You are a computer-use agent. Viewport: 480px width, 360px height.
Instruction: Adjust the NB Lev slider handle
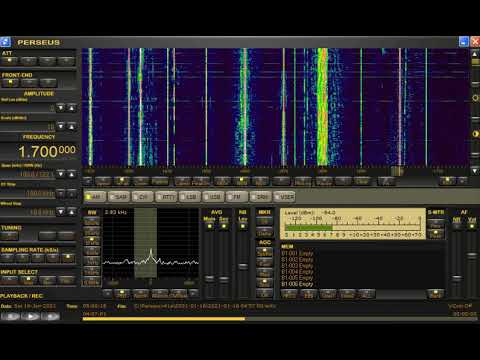pyautogui.click(x=243, y=266)
